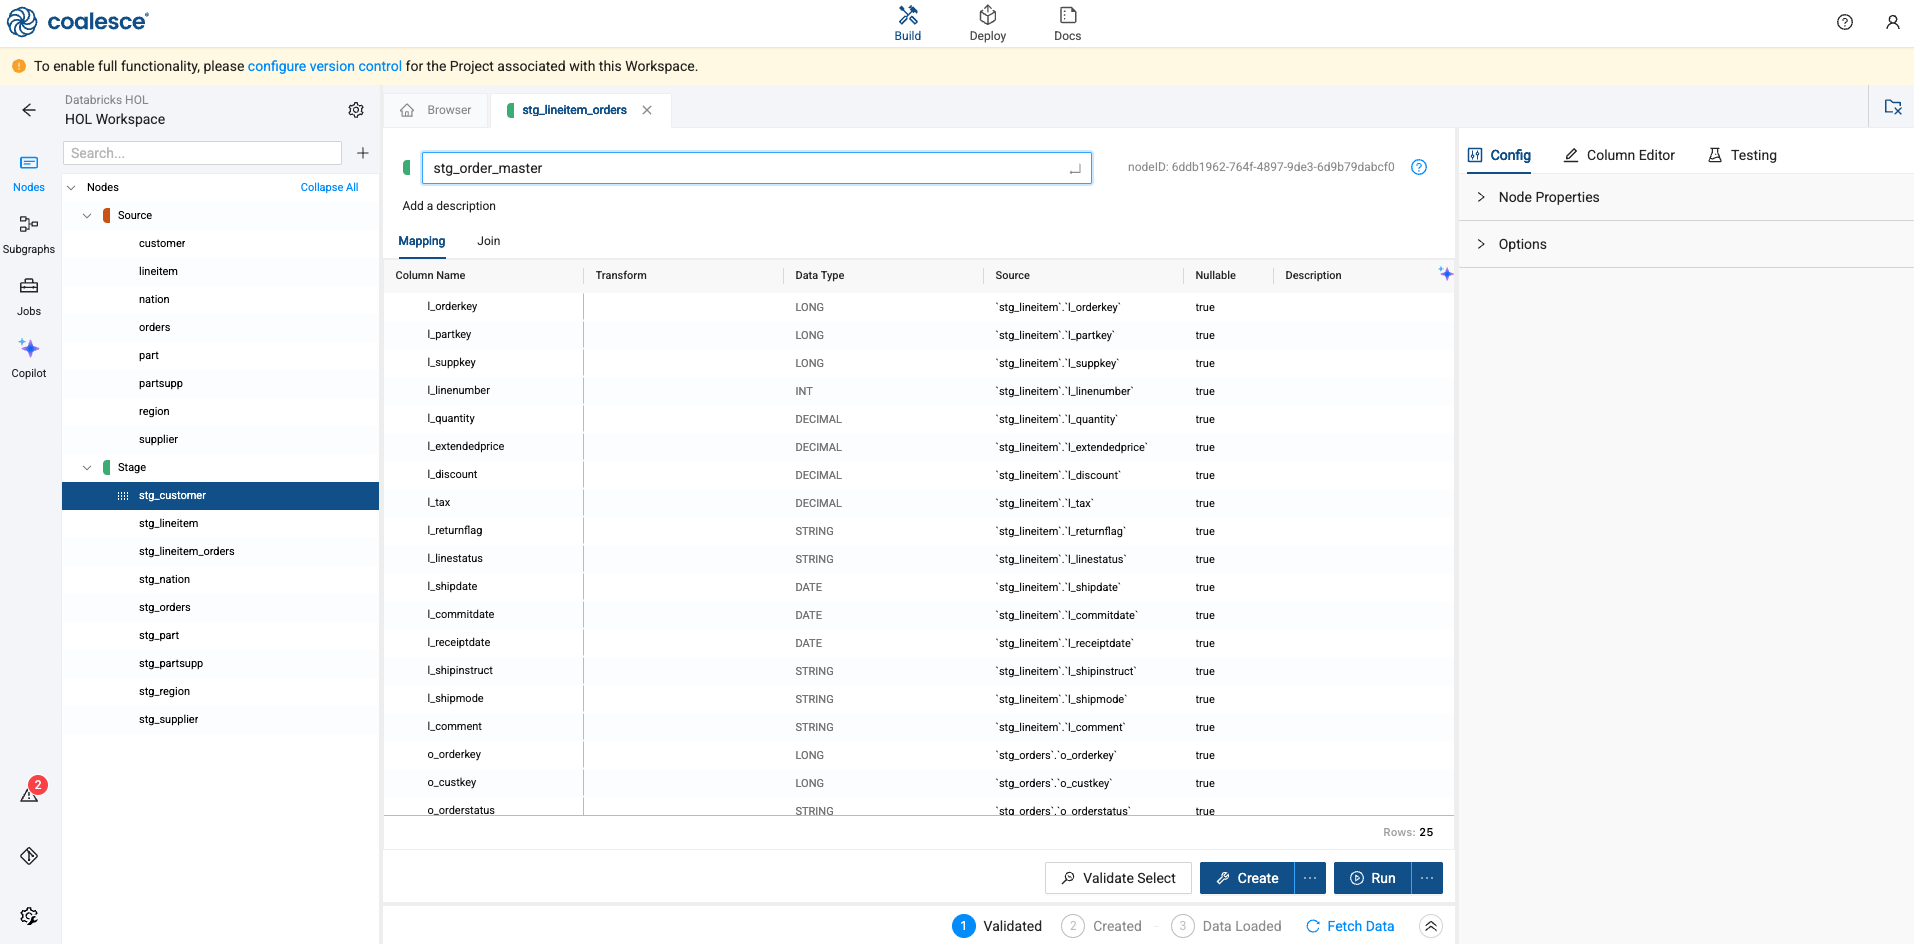Select the lineitem source node
This screenshot has width=1914, height=944.
pos(220,271)
